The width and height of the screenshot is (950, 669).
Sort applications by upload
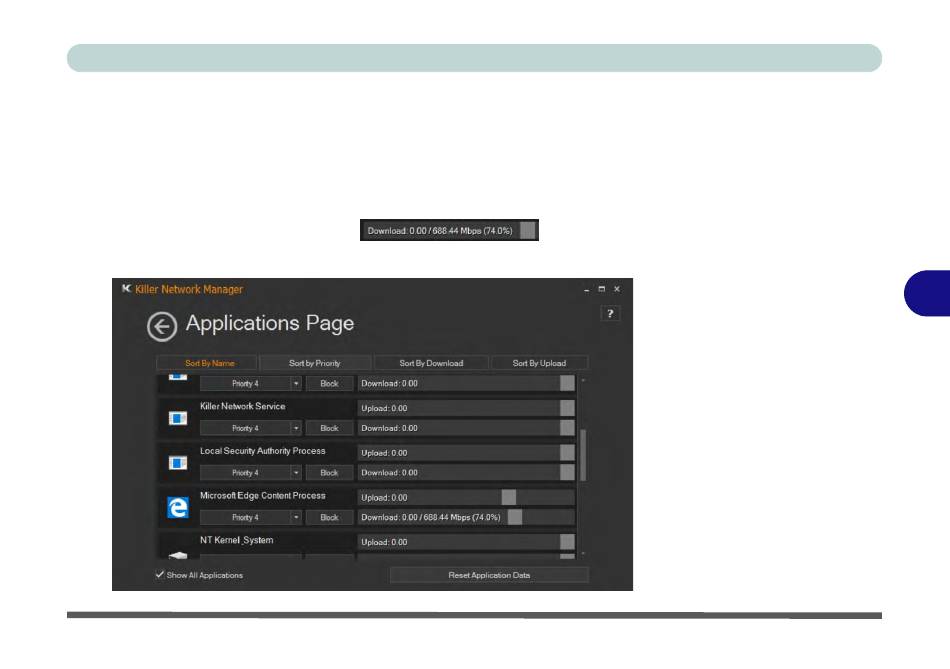point(539,363)
